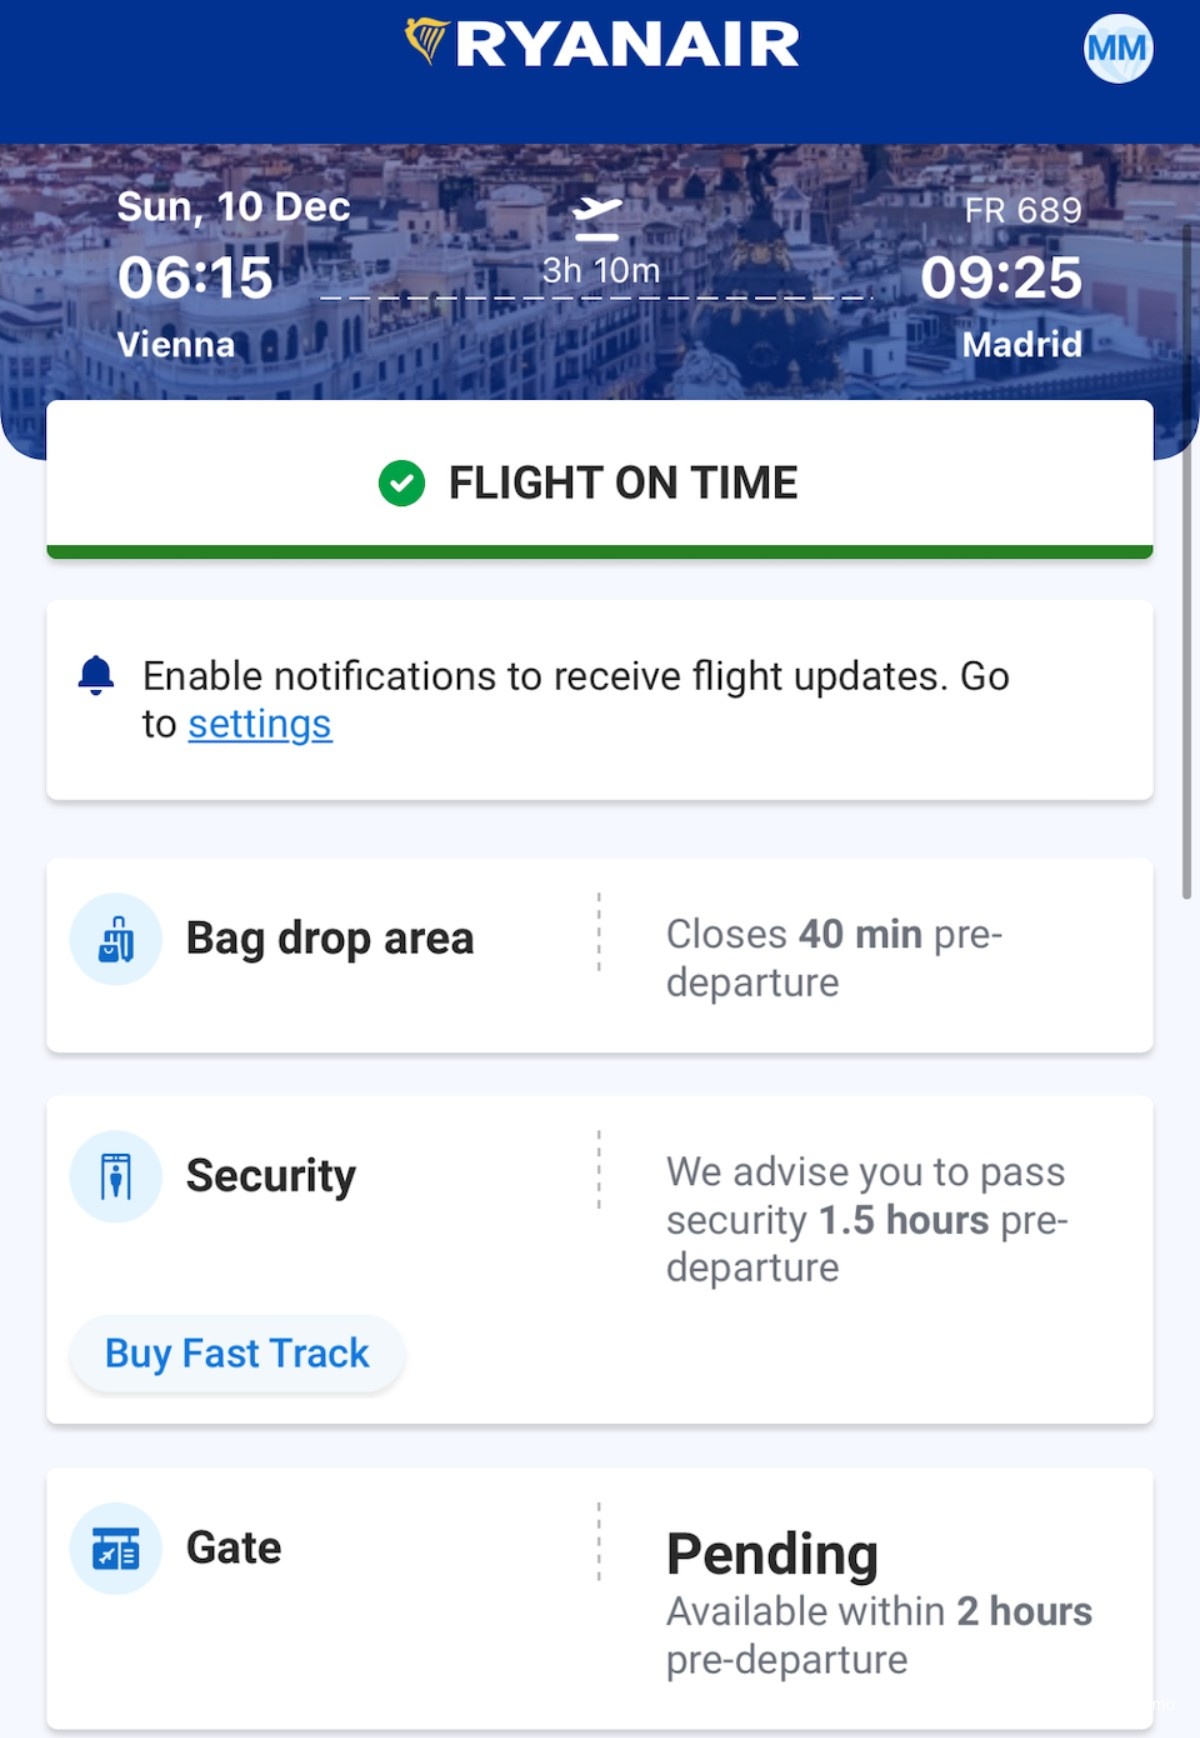Viewport: 1200px width, 1738px height.
Task: Tap arrival time 09:25 Madrid
Action: [1001, 277]
